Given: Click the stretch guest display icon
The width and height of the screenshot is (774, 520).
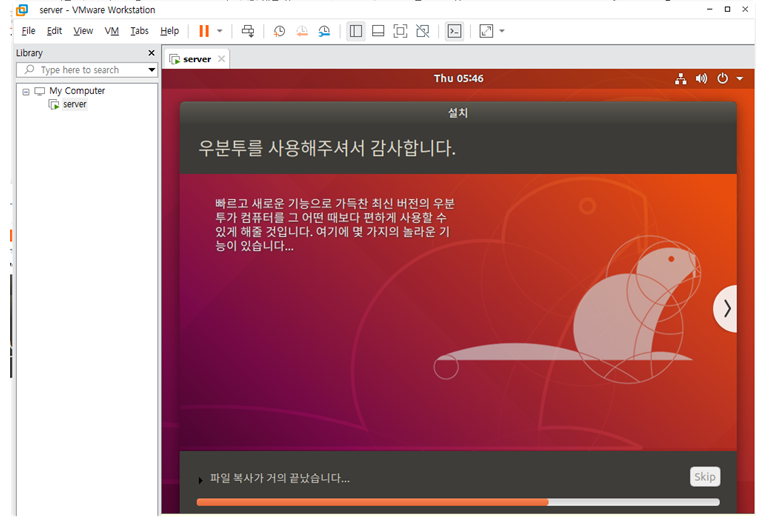Looking at the screenshot, I should [x=486, y=31].
